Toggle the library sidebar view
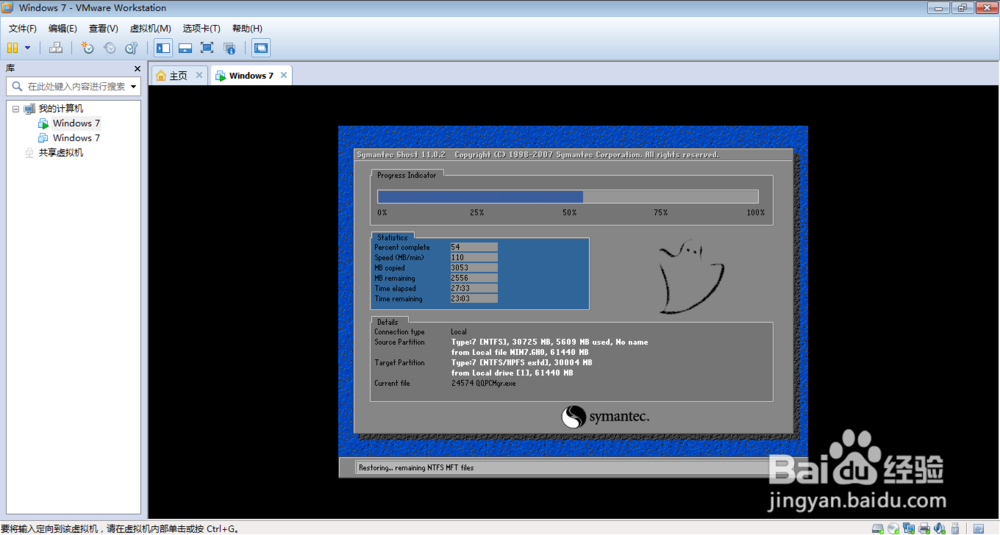1000x535 pixels. pyautogui.click(x=163, y=48)
